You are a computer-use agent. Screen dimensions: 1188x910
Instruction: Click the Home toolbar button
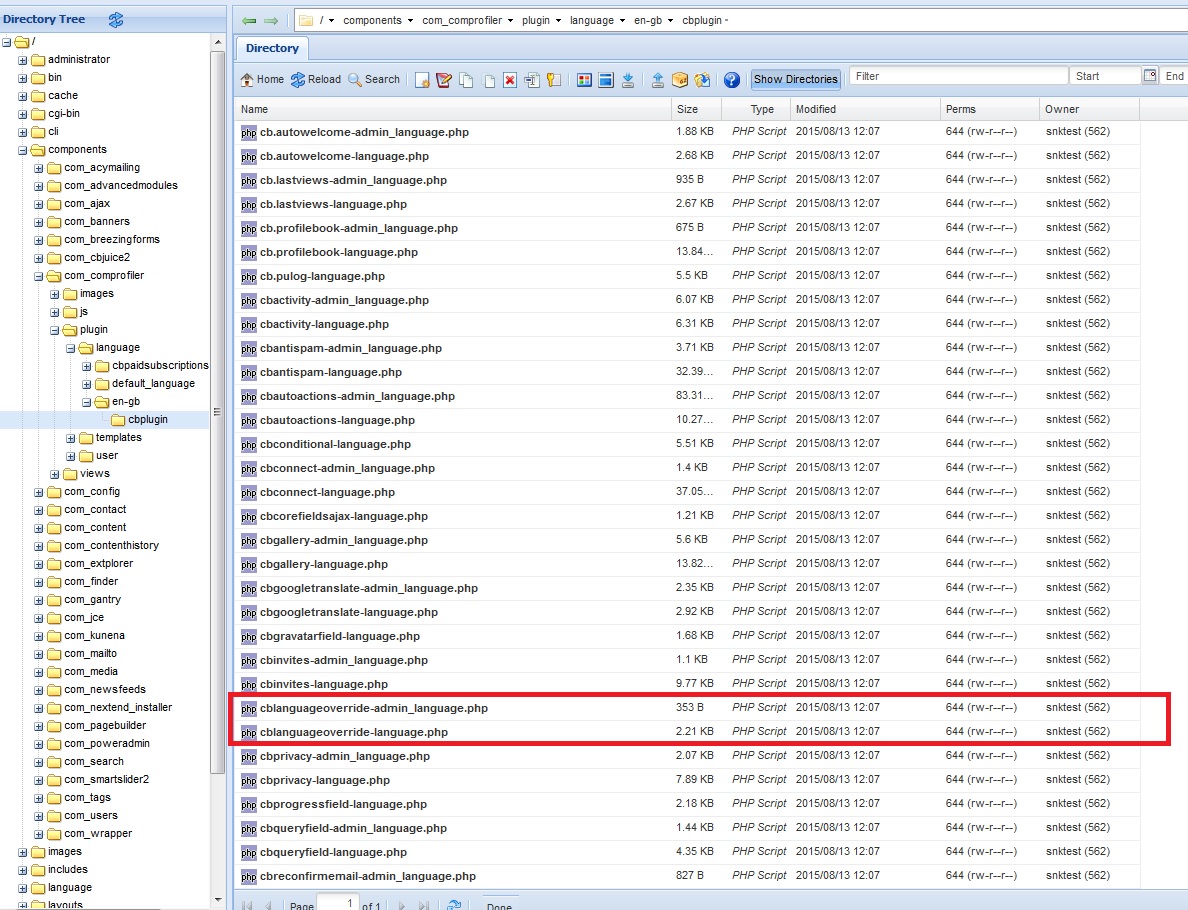[262, 80]
